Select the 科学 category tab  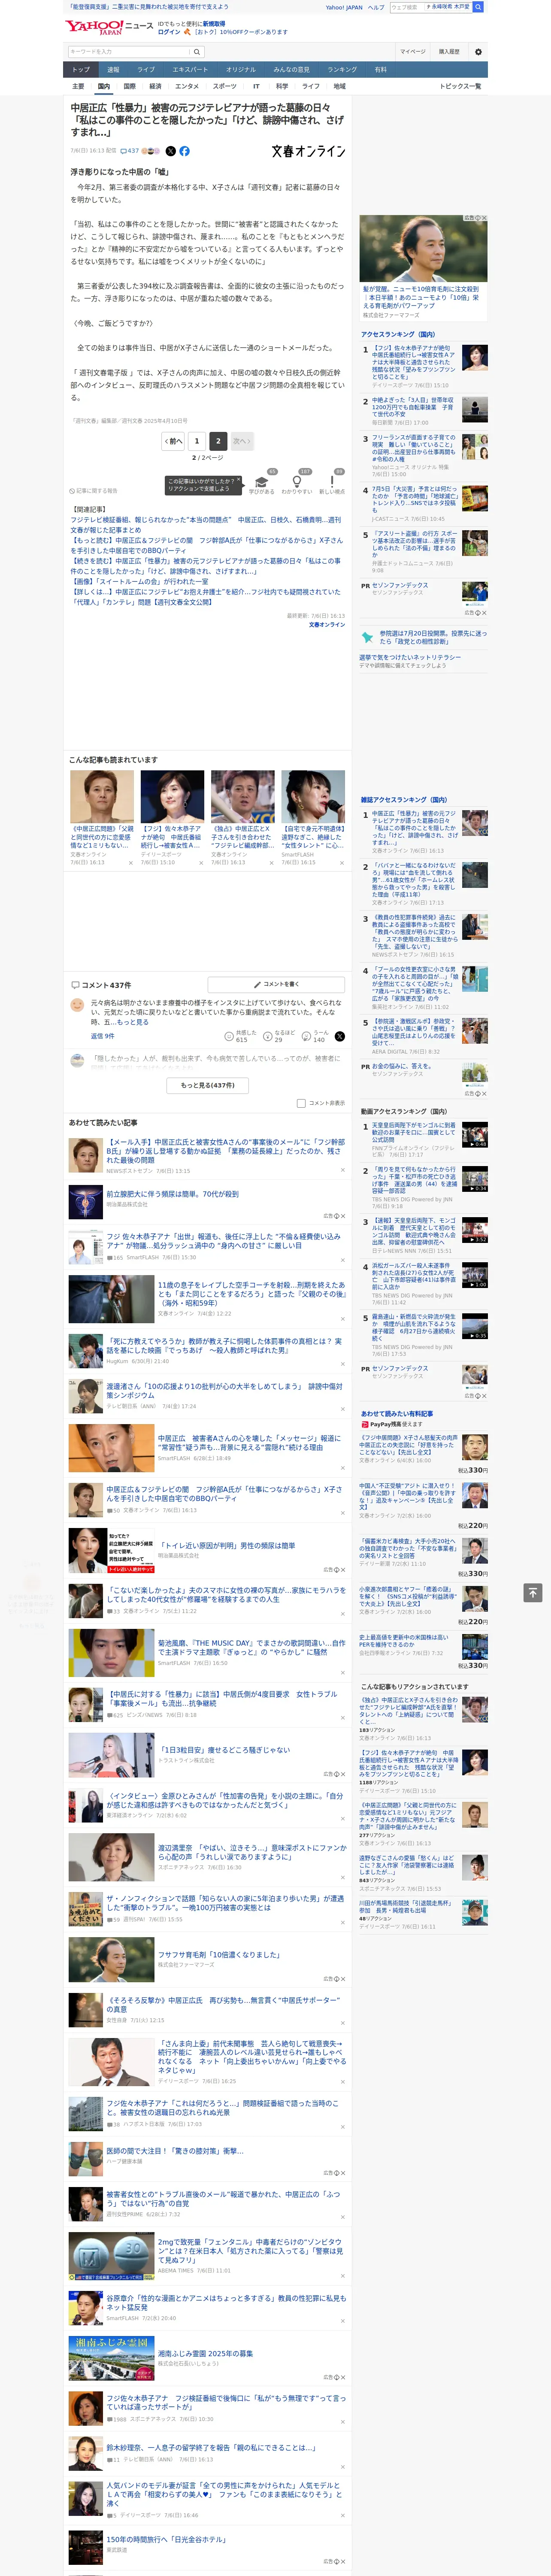(x=282, y=86)
